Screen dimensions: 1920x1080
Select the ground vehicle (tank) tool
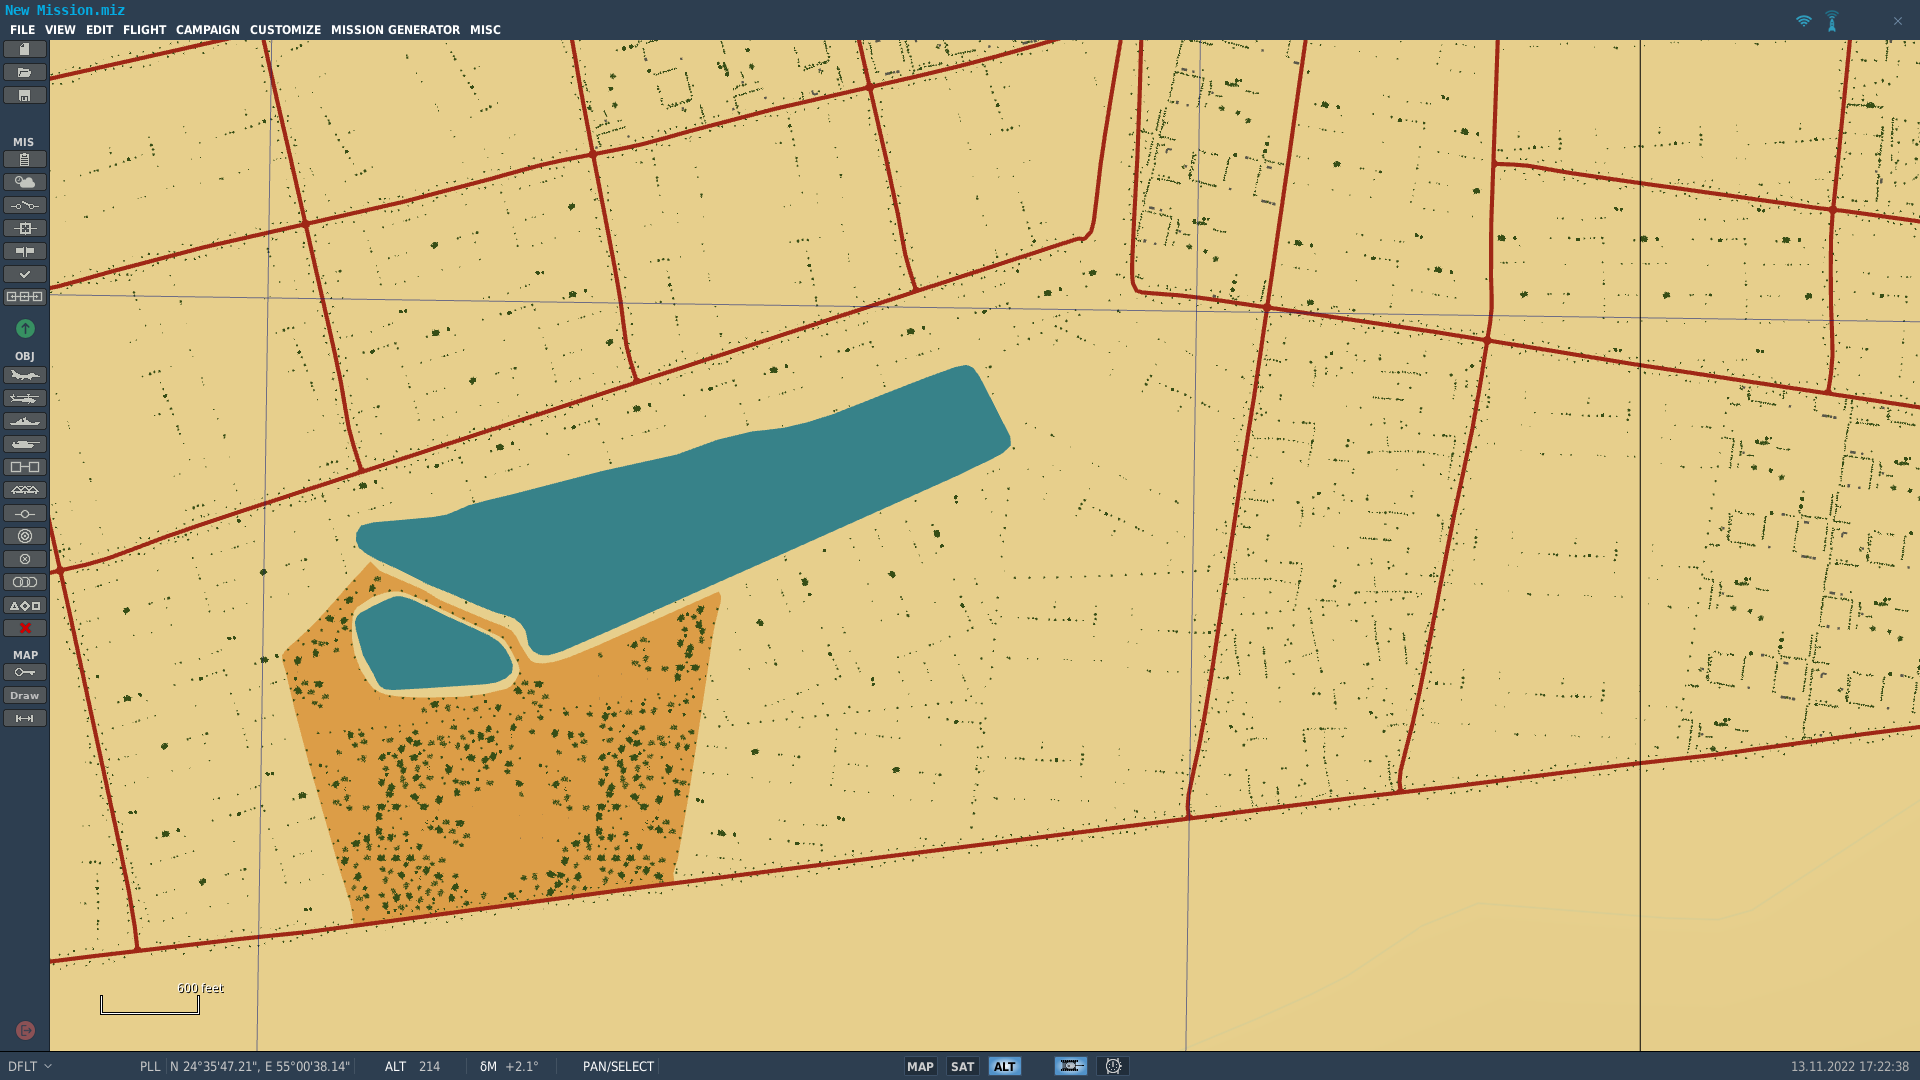click(25, 445)
